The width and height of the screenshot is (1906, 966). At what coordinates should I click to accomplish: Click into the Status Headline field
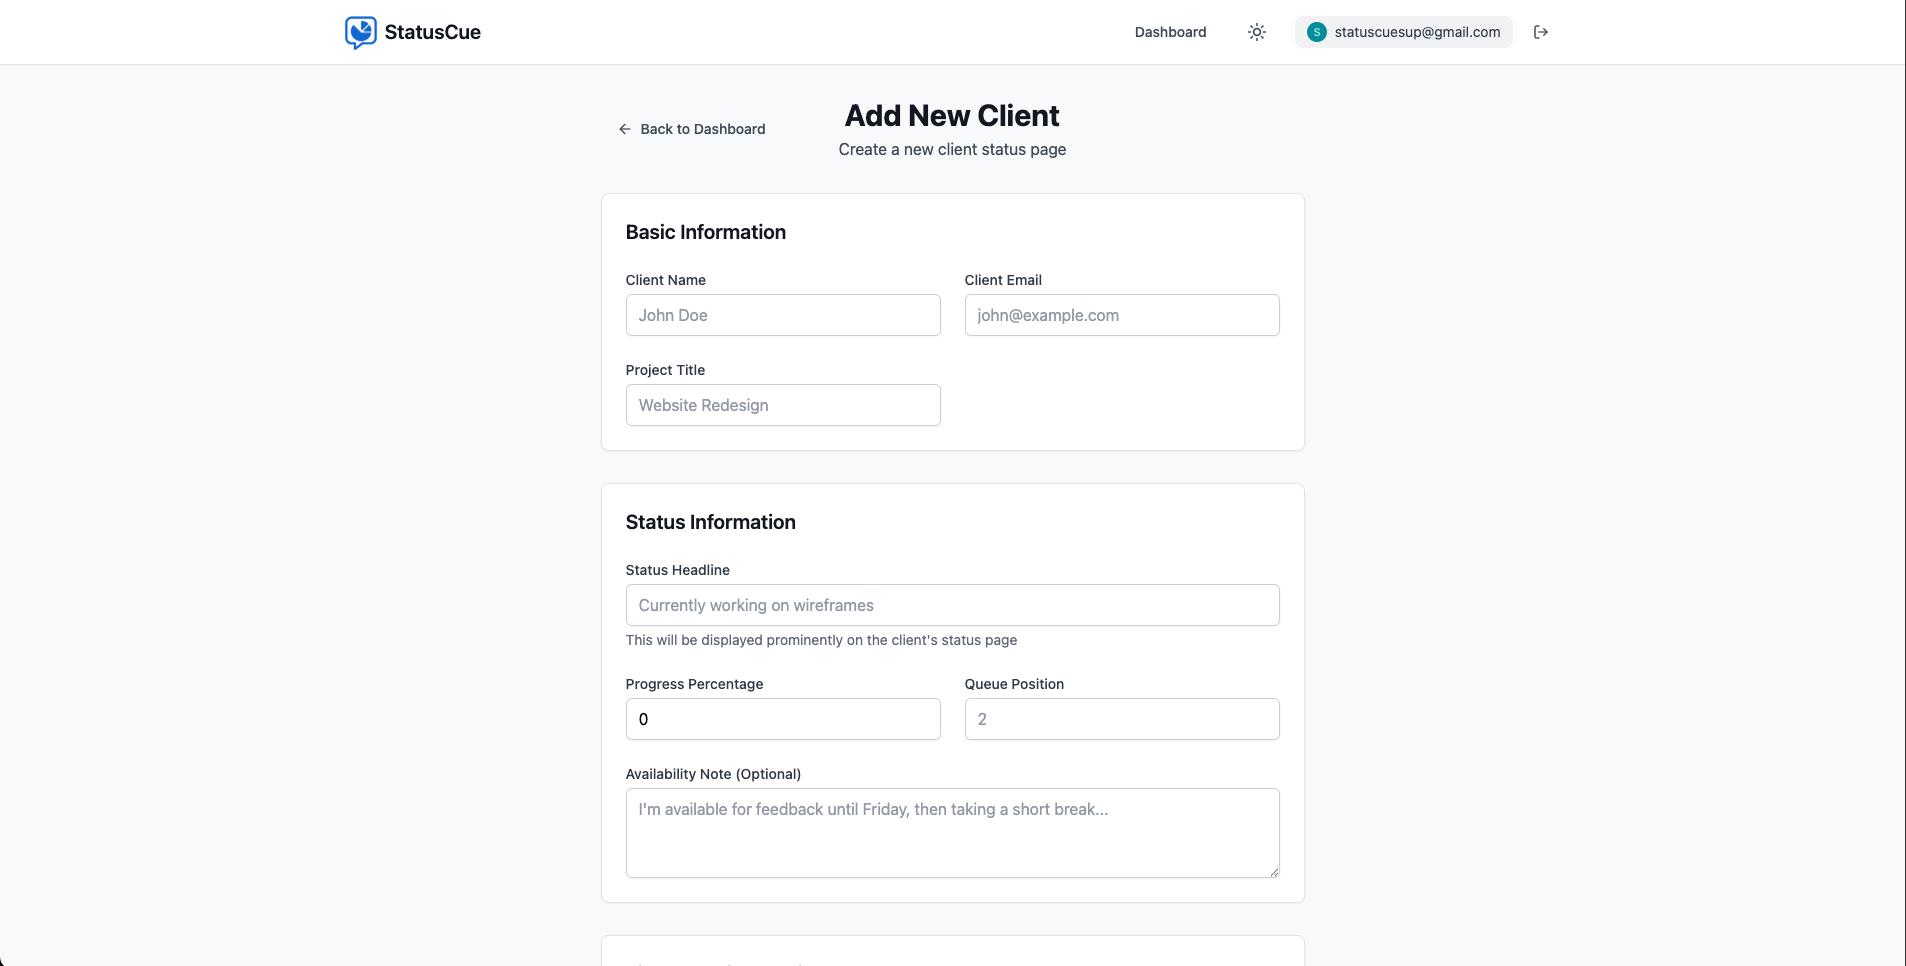pyautogui.click(x=952, y=605)
